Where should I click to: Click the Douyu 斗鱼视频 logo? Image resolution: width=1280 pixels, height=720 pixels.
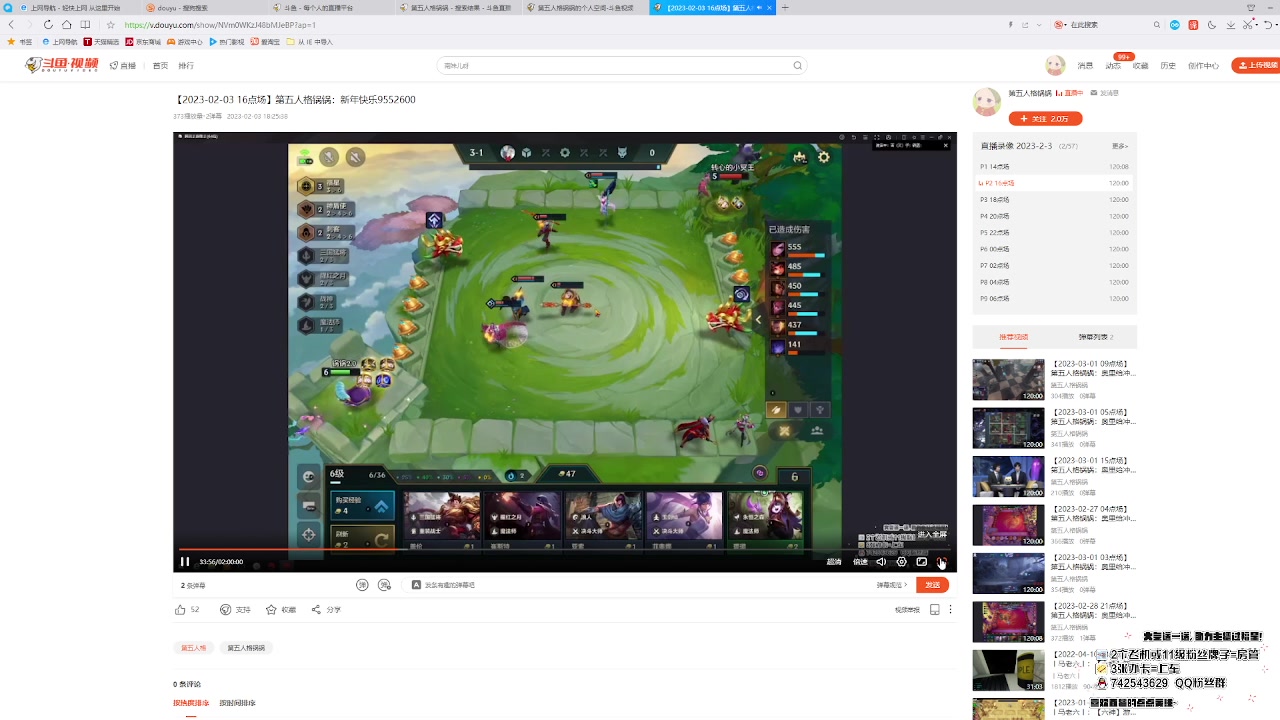coord(62,65)
